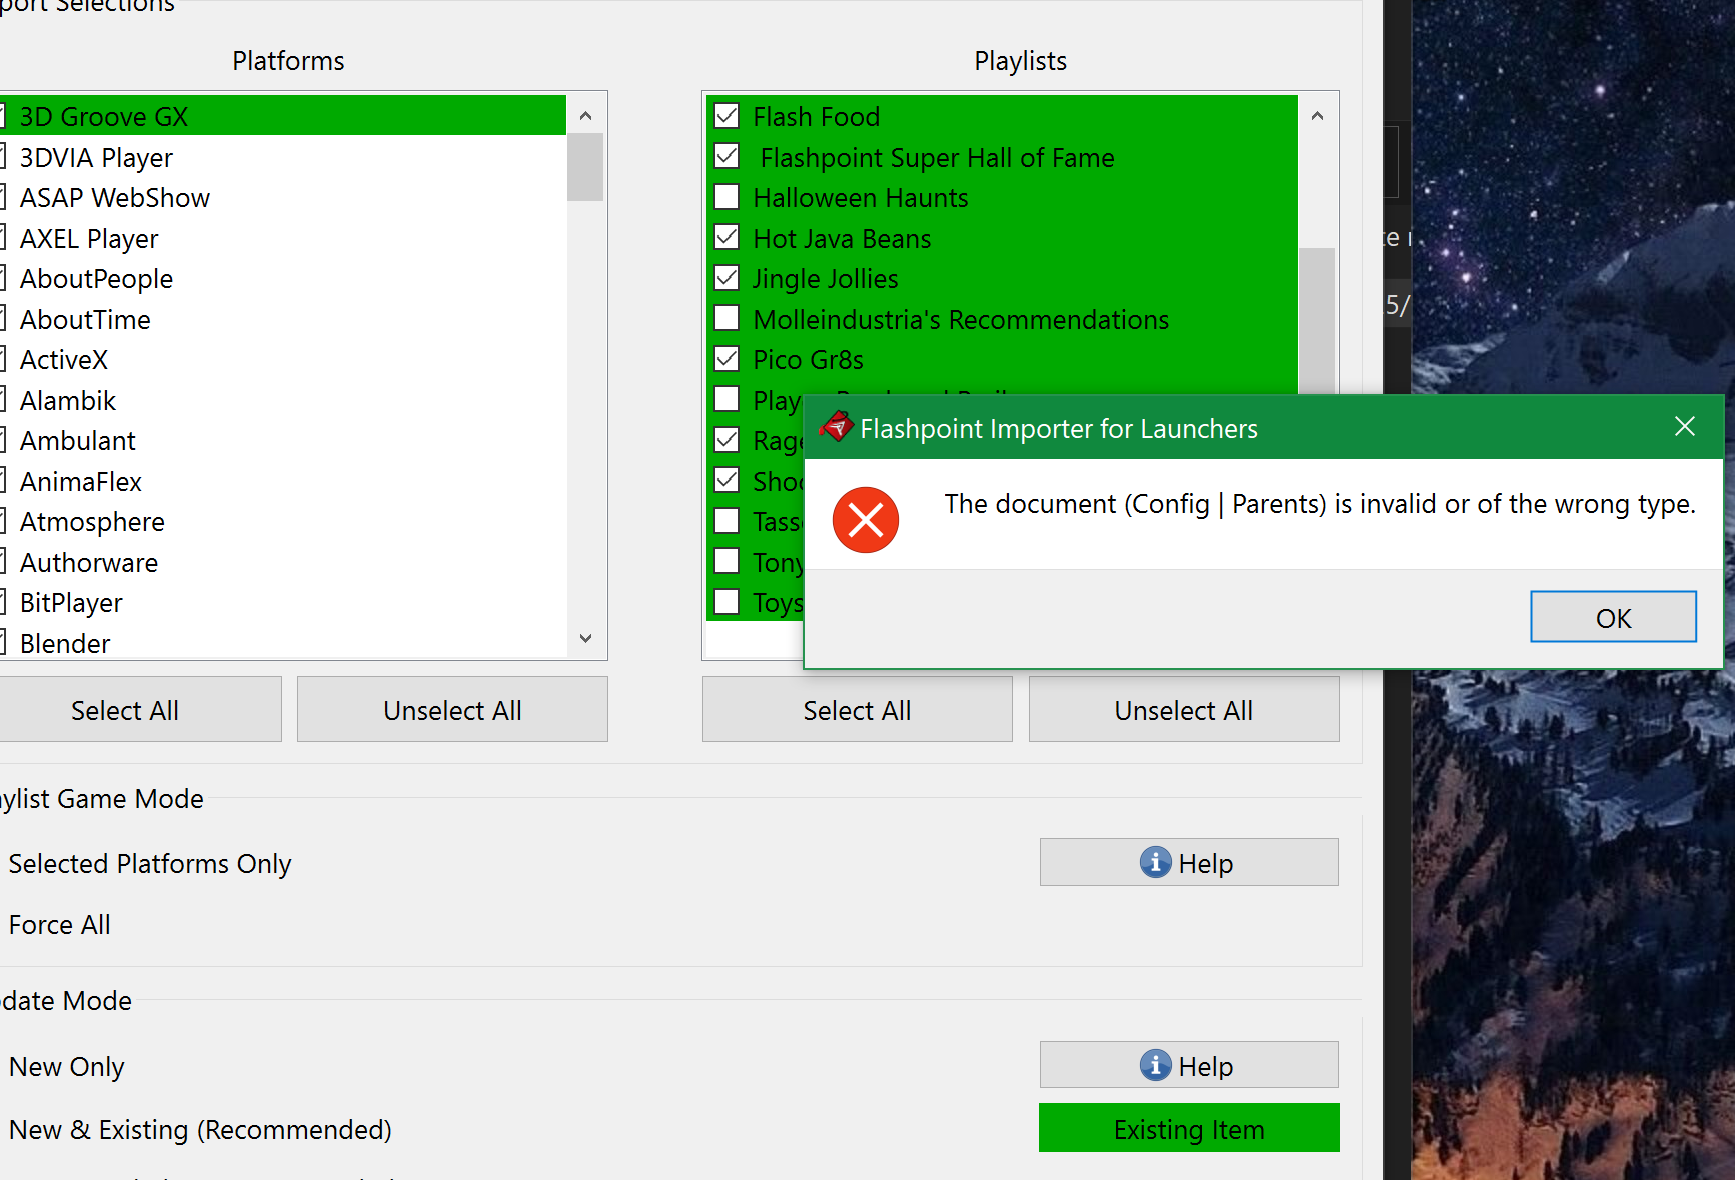Image resolution: width=1735 pixels, height=1180 pixels.
Task: Select 3DVIA Player platform
Action: tap(283, 157)
